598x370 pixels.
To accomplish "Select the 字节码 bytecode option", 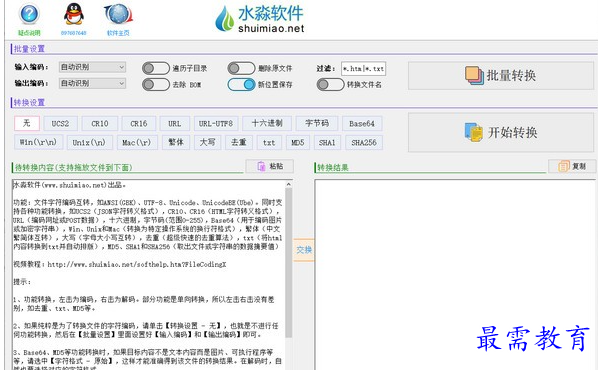I will pyautogui.click(x=317, y=123).
